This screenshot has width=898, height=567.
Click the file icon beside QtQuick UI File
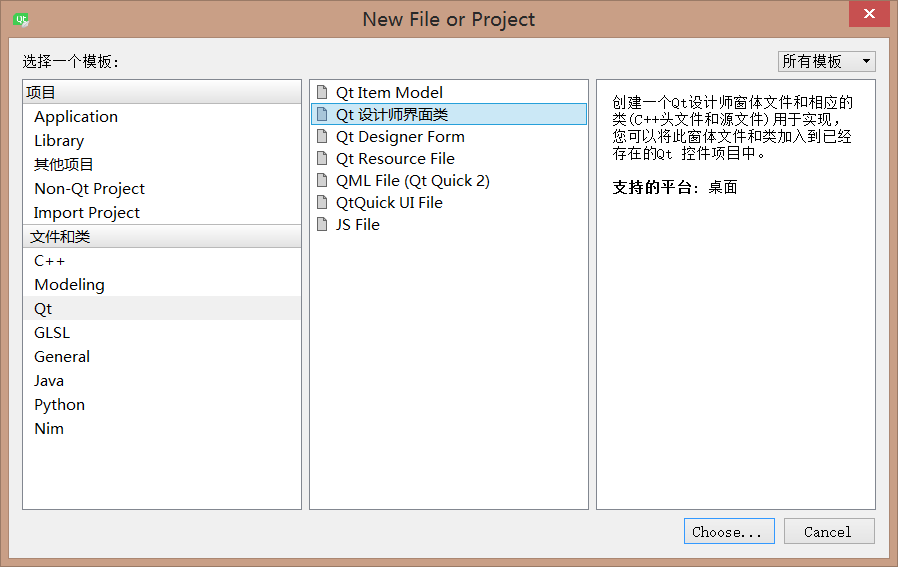pos(322,202)
